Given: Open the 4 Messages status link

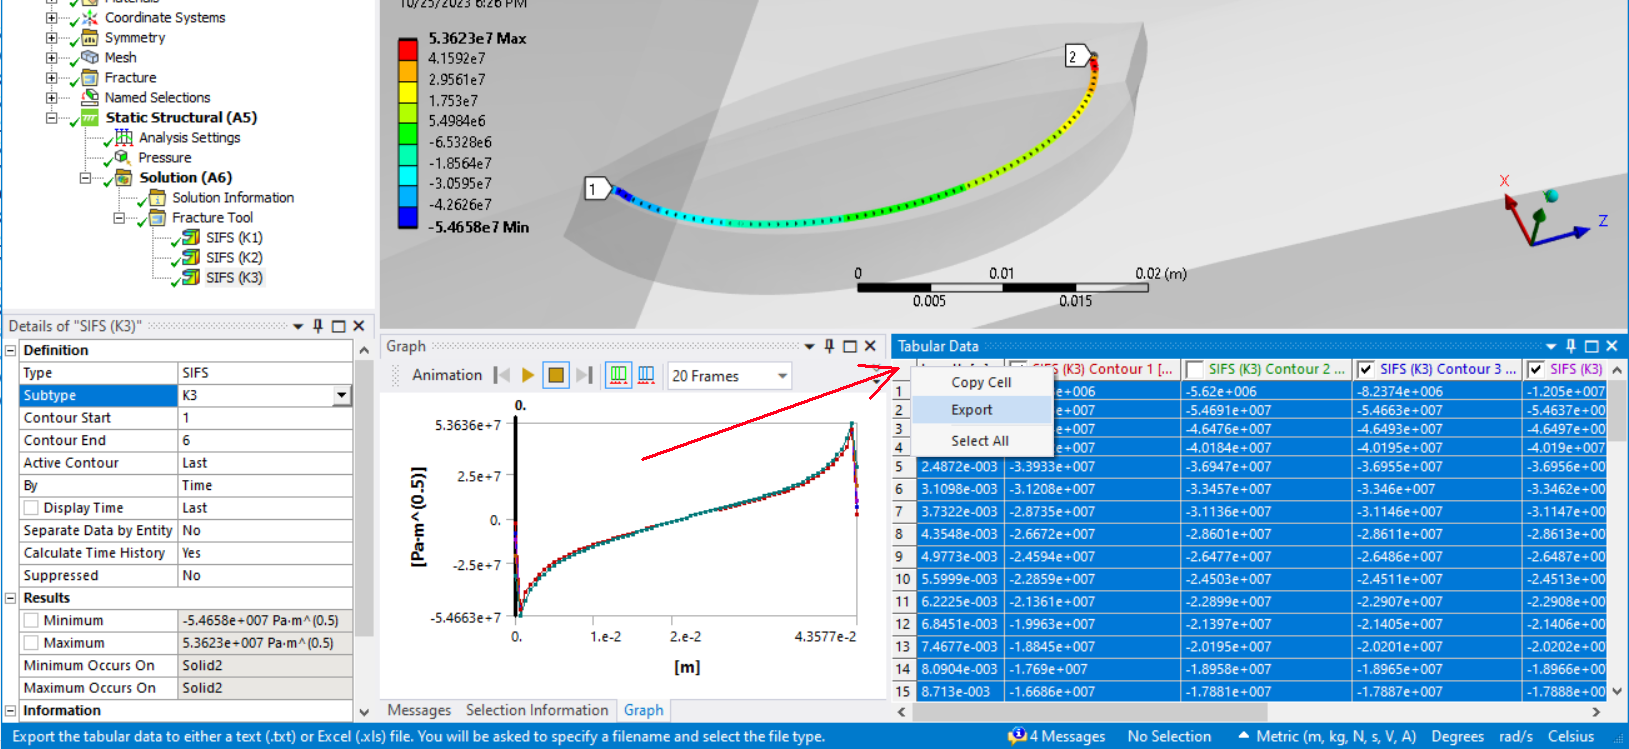Looking at the screenshot, I should point(1058,736).
